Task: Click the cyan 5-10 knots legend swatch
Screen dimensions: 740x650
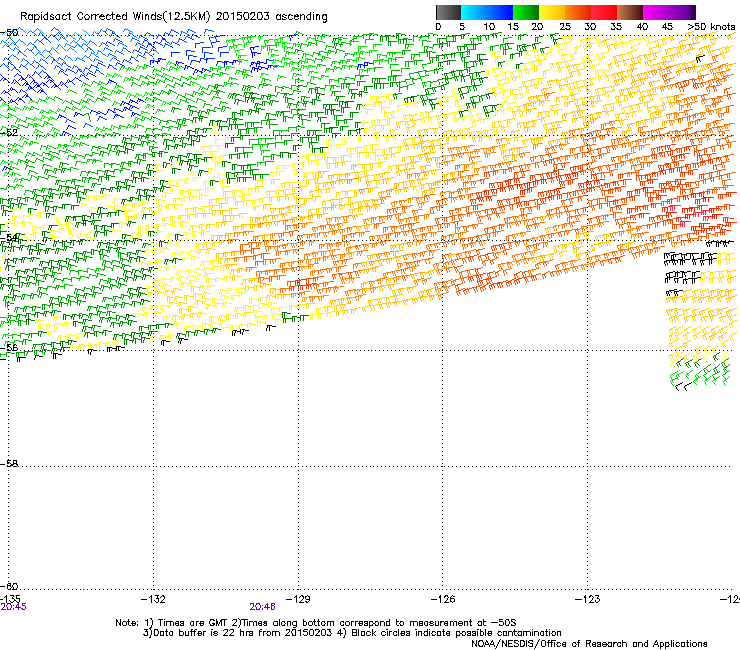Action: pos(474,12)
